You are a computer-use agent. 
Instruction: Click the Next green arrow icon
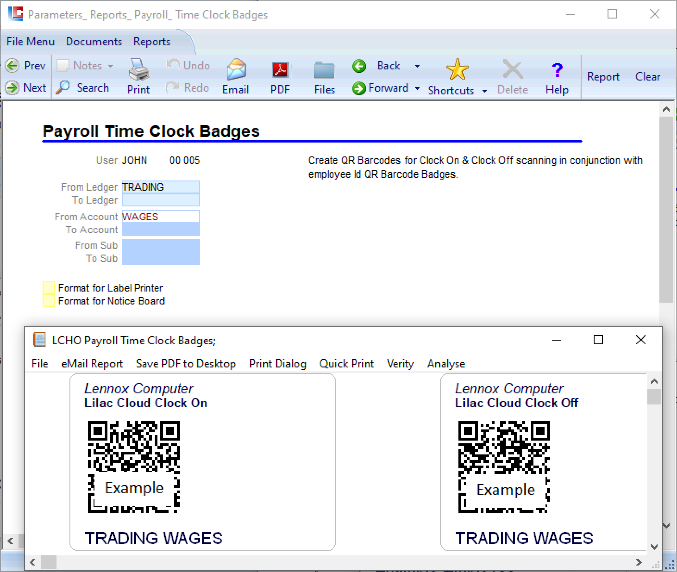[12, 88]
